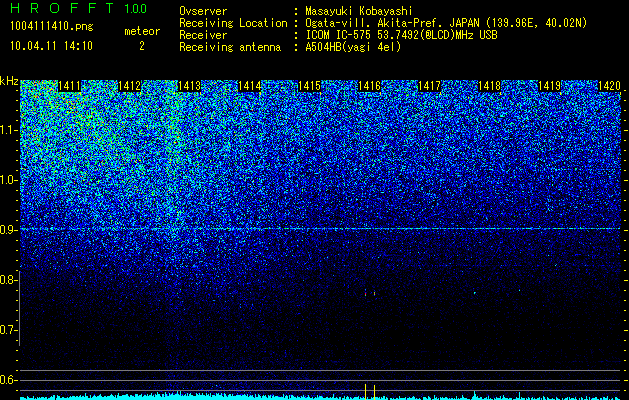Select antenna text A504HB(yagi 4el)
The height and width of the screenshot is (400, 629).
point(353,47)
